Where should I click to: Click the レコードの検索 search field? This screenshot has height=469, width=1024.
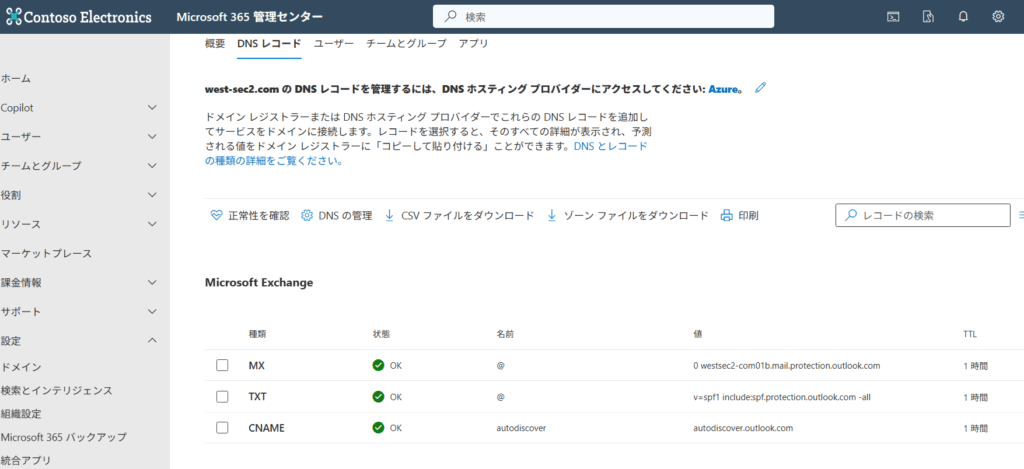(x=923, y=215)
